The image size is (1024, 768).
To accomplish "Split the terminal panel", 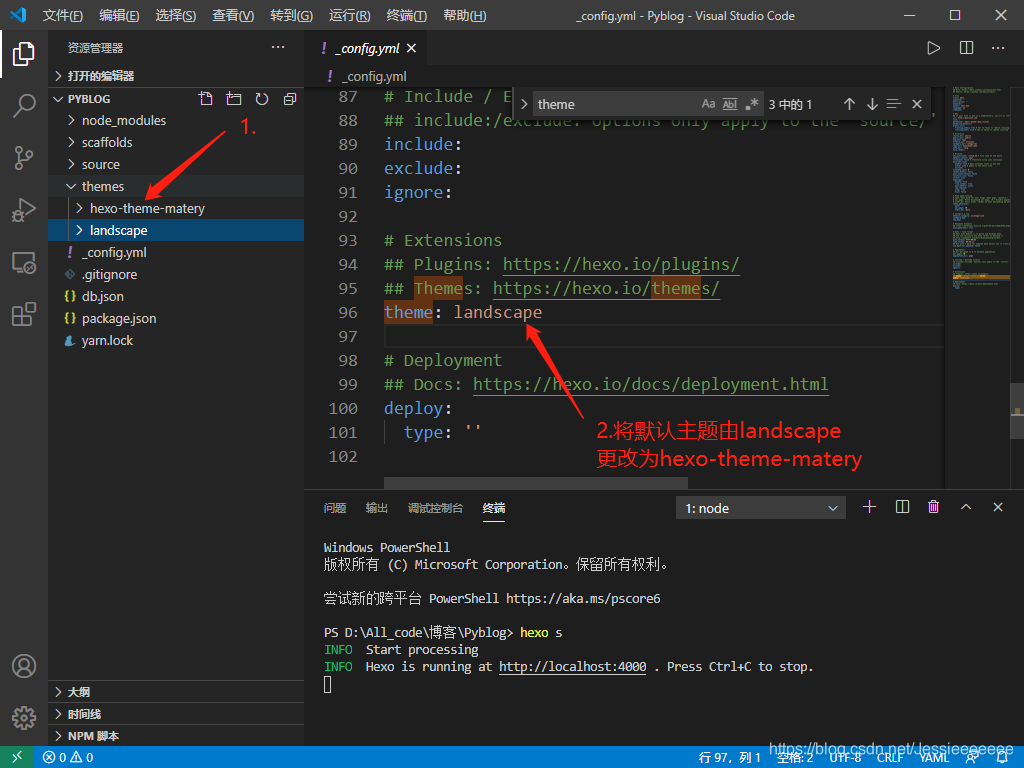I will (903, 507).
